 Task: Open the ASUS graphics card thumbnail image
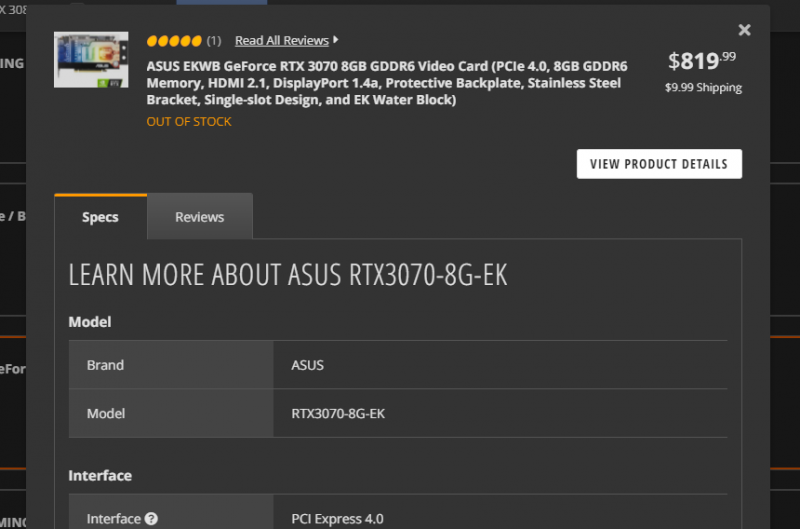point(92,60)
